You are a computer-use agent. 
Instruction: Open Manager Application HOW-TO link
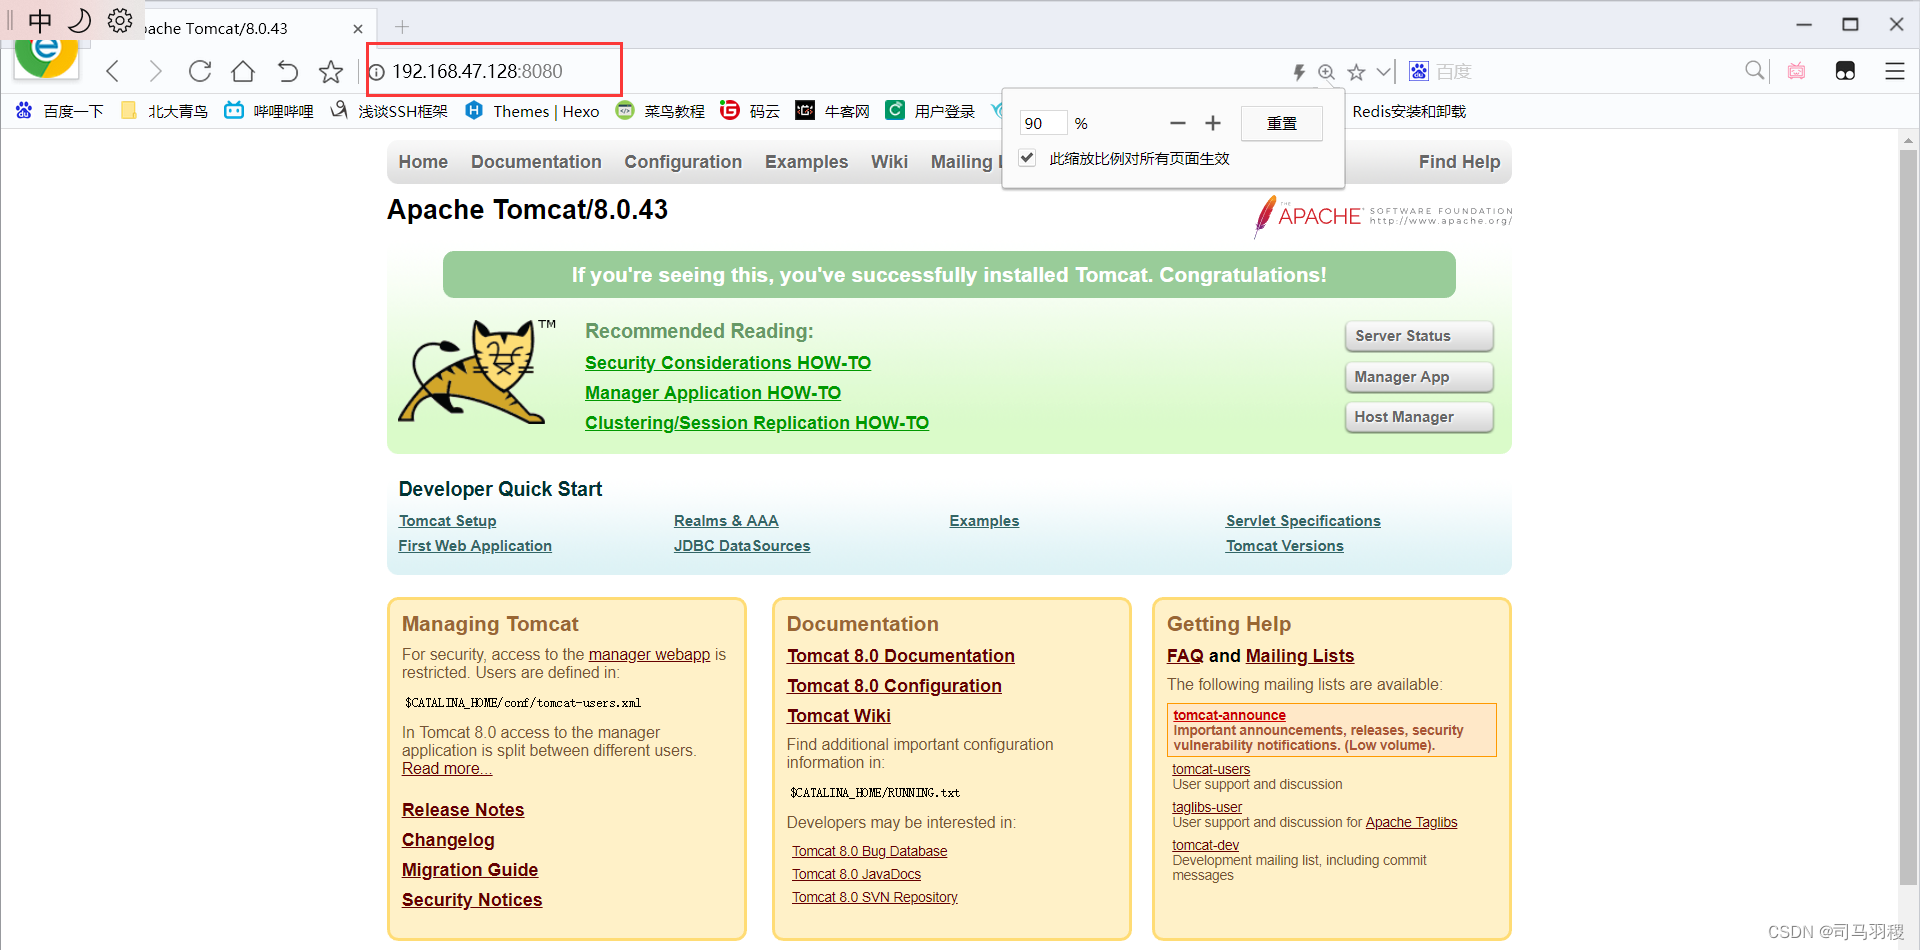coord(713,393)
